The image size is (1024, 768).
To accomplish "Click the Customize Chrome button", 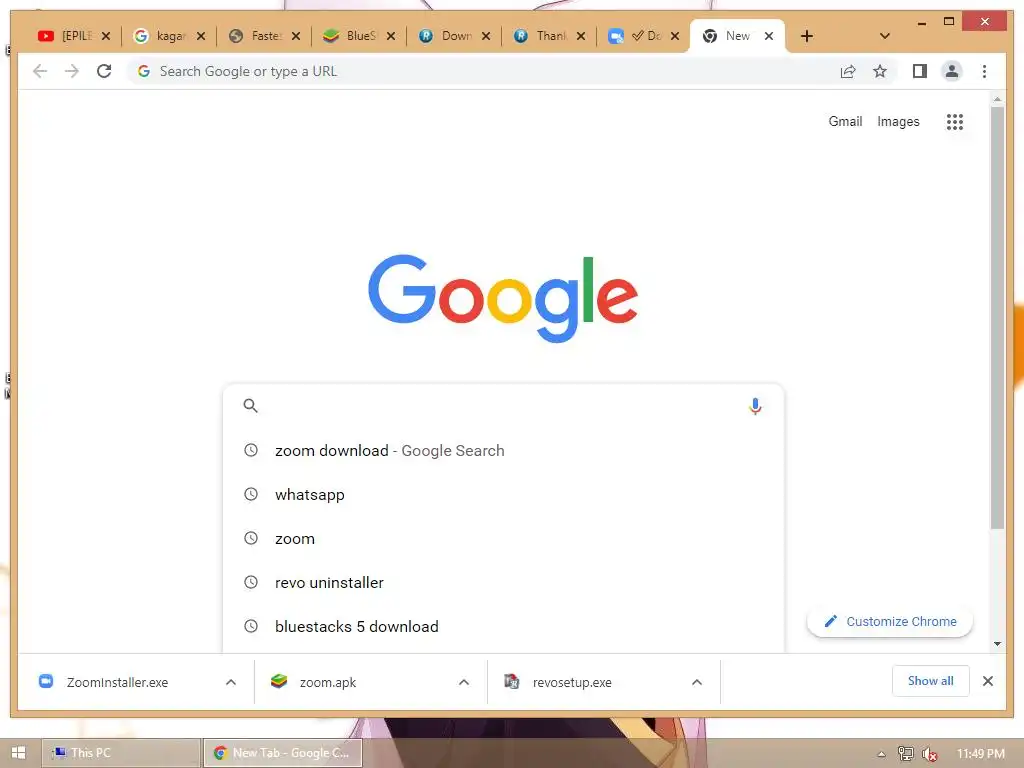I will 889,621.
